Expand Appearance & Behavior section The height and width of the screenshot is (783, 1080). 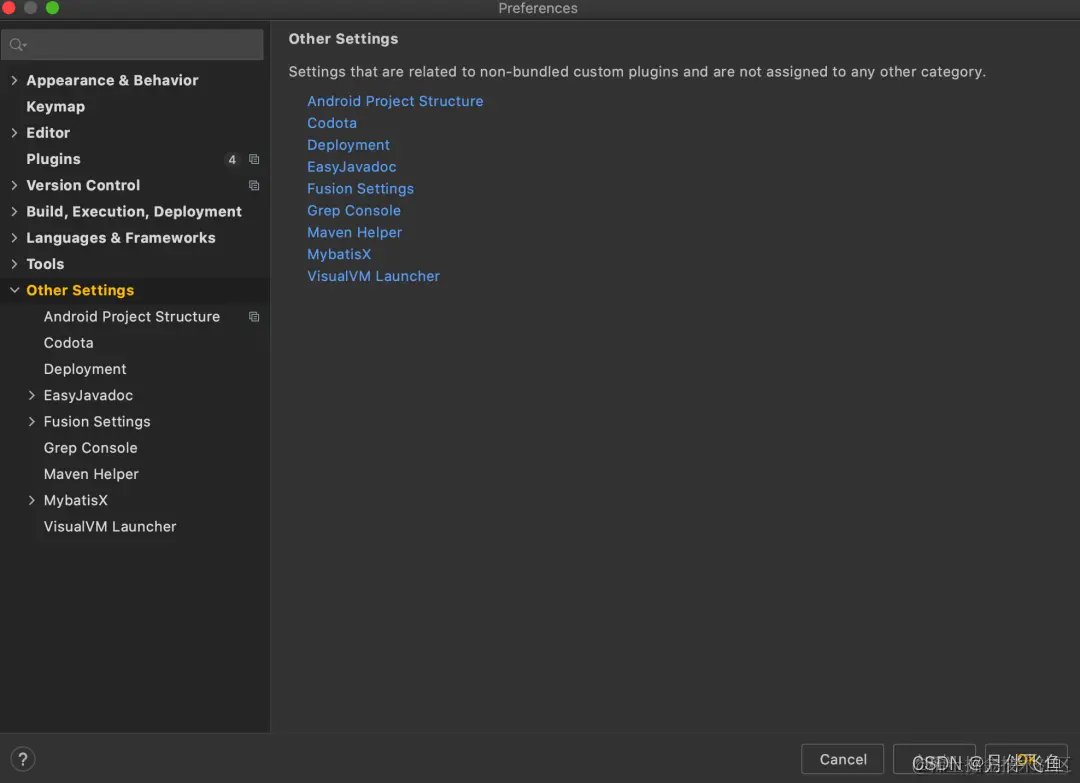[14, 80]
